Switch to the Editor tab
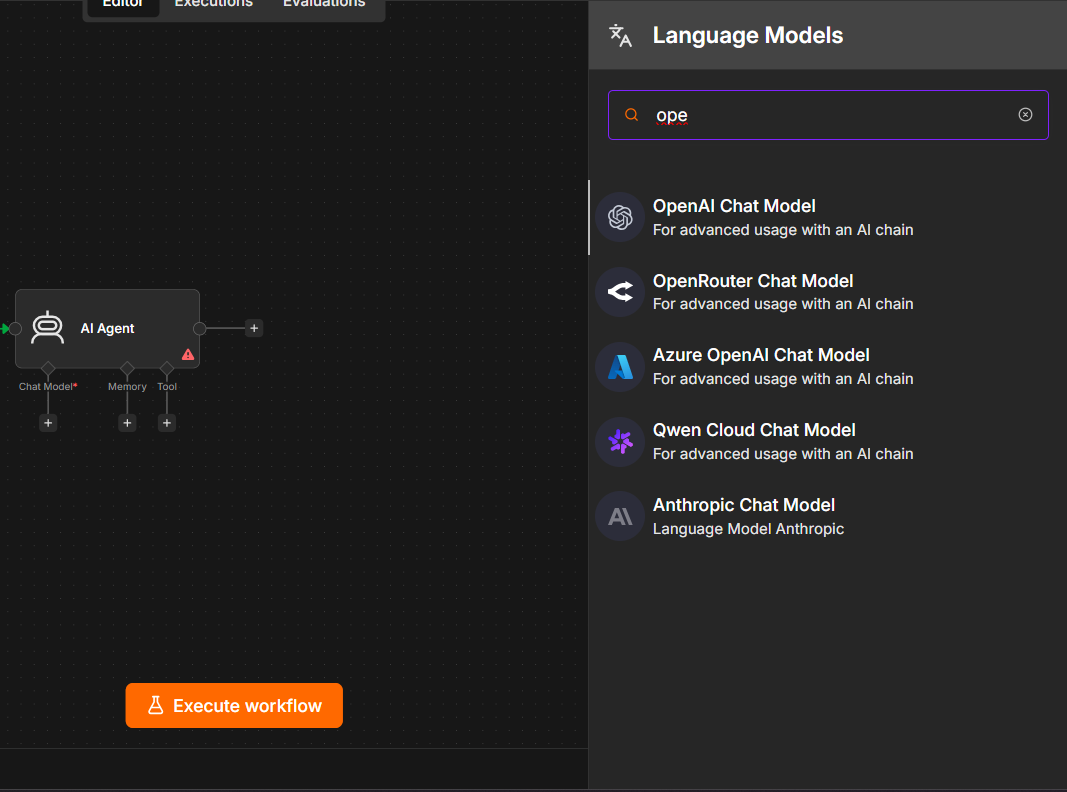 point(122,4)
